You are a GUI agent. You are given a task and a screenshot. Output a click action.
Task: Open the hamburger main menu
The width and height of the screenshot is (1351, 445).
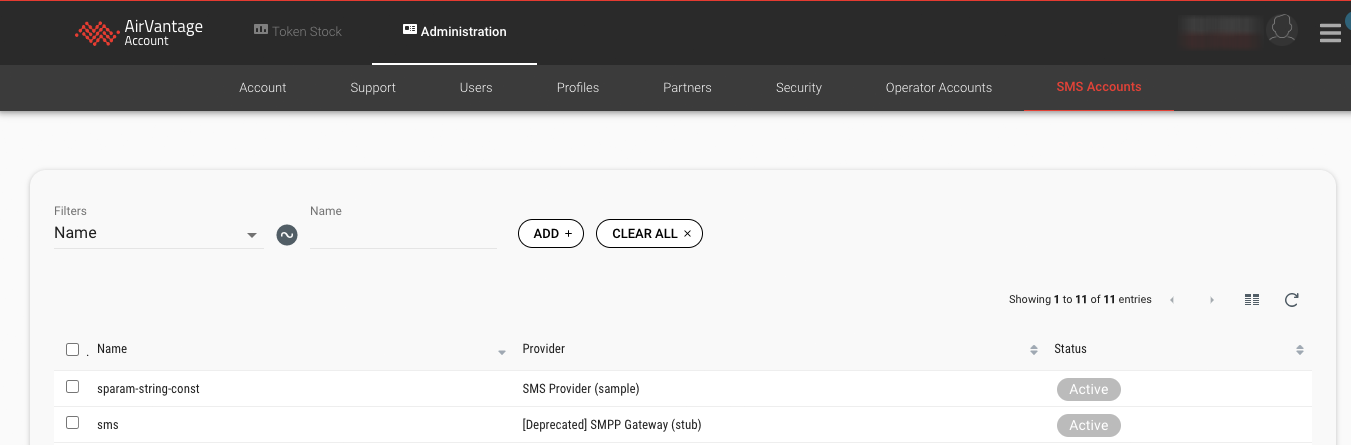click(x=1329, y=34)
